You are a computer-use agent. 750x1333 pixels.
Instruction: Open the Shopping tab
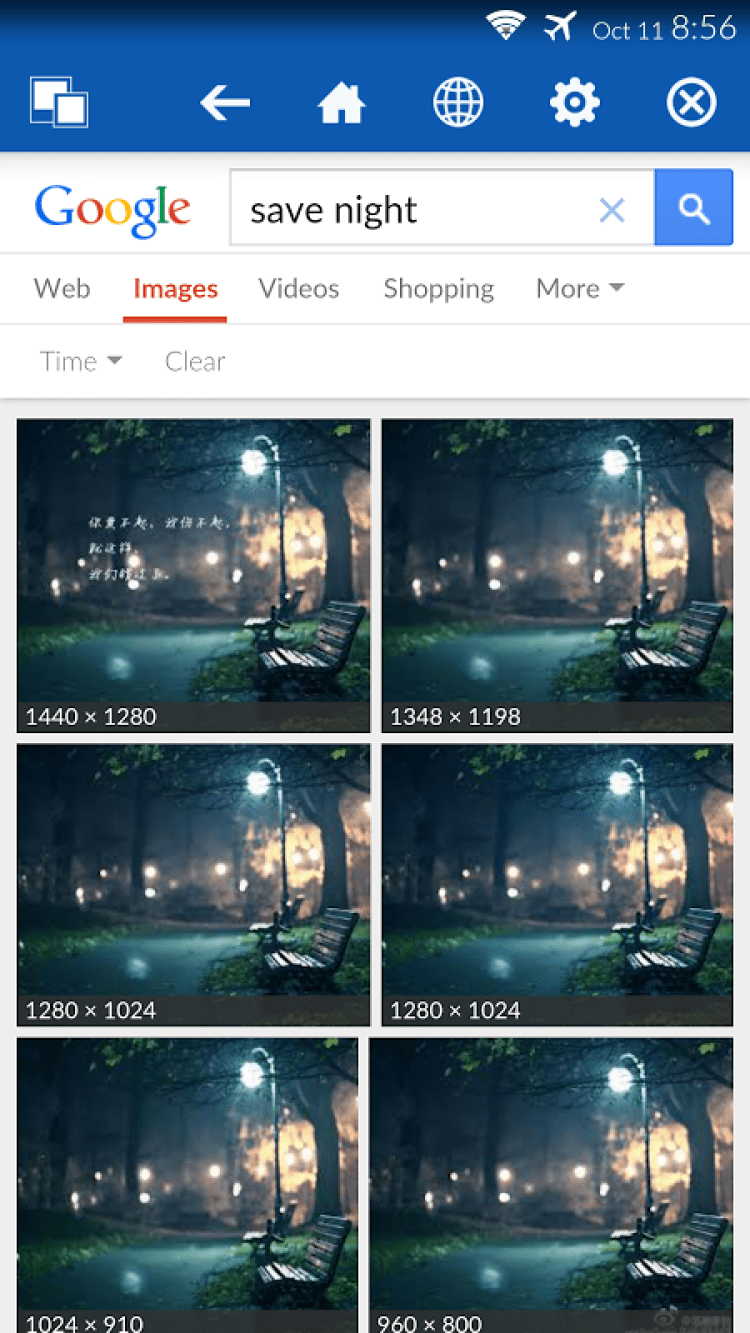pos(439,289)
